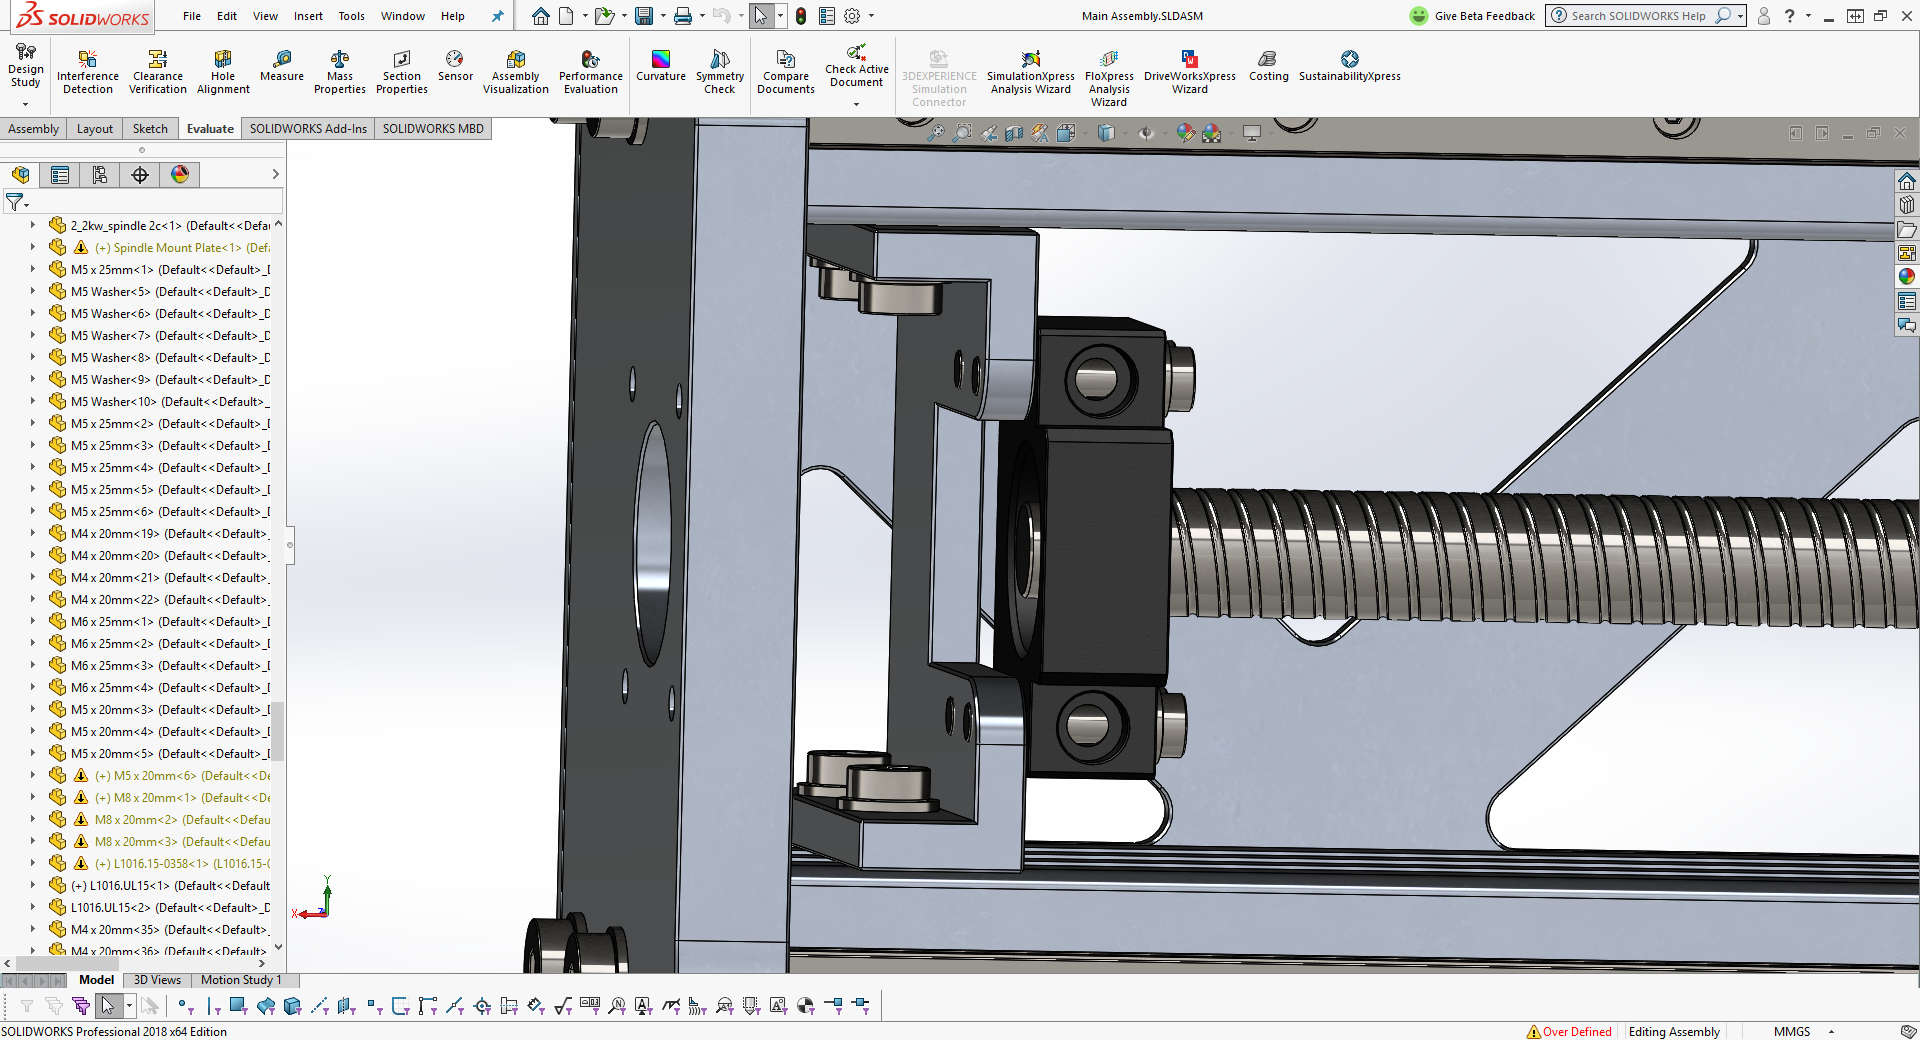Toggle the Section Properties tool
Screen dimensions: 1920x1040
401,72
